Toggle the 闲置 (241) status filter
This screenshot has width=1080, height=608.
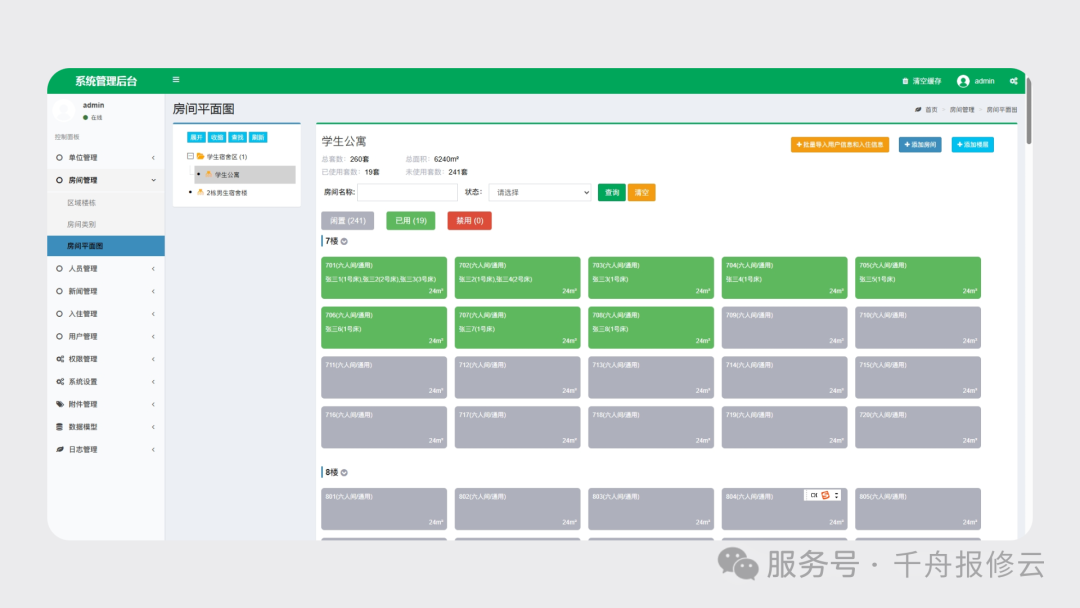point(347,221)
